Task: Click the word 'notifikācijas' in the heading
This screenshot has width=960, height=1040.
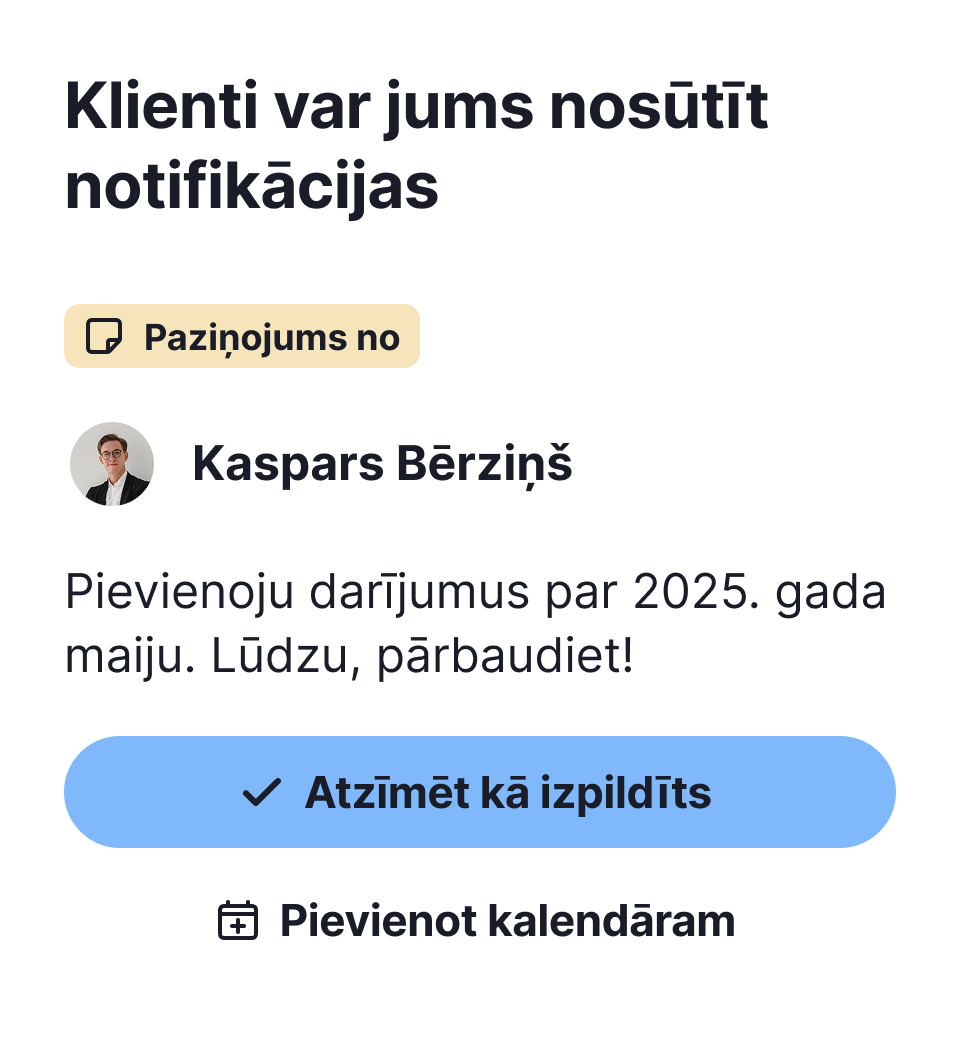Action: point(252,186)
